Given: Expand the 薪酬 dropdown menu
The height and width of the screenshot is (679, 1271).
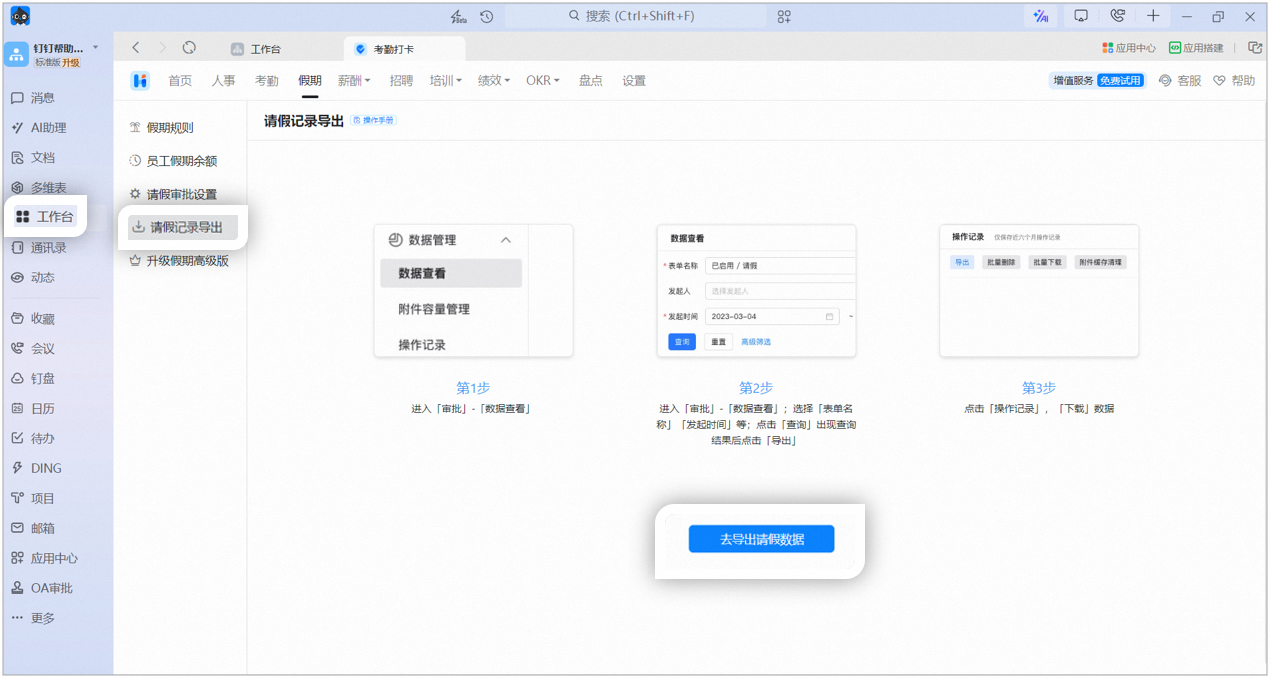Looking at the screenshot, I should pyautogui.click(x=354, y=81).
